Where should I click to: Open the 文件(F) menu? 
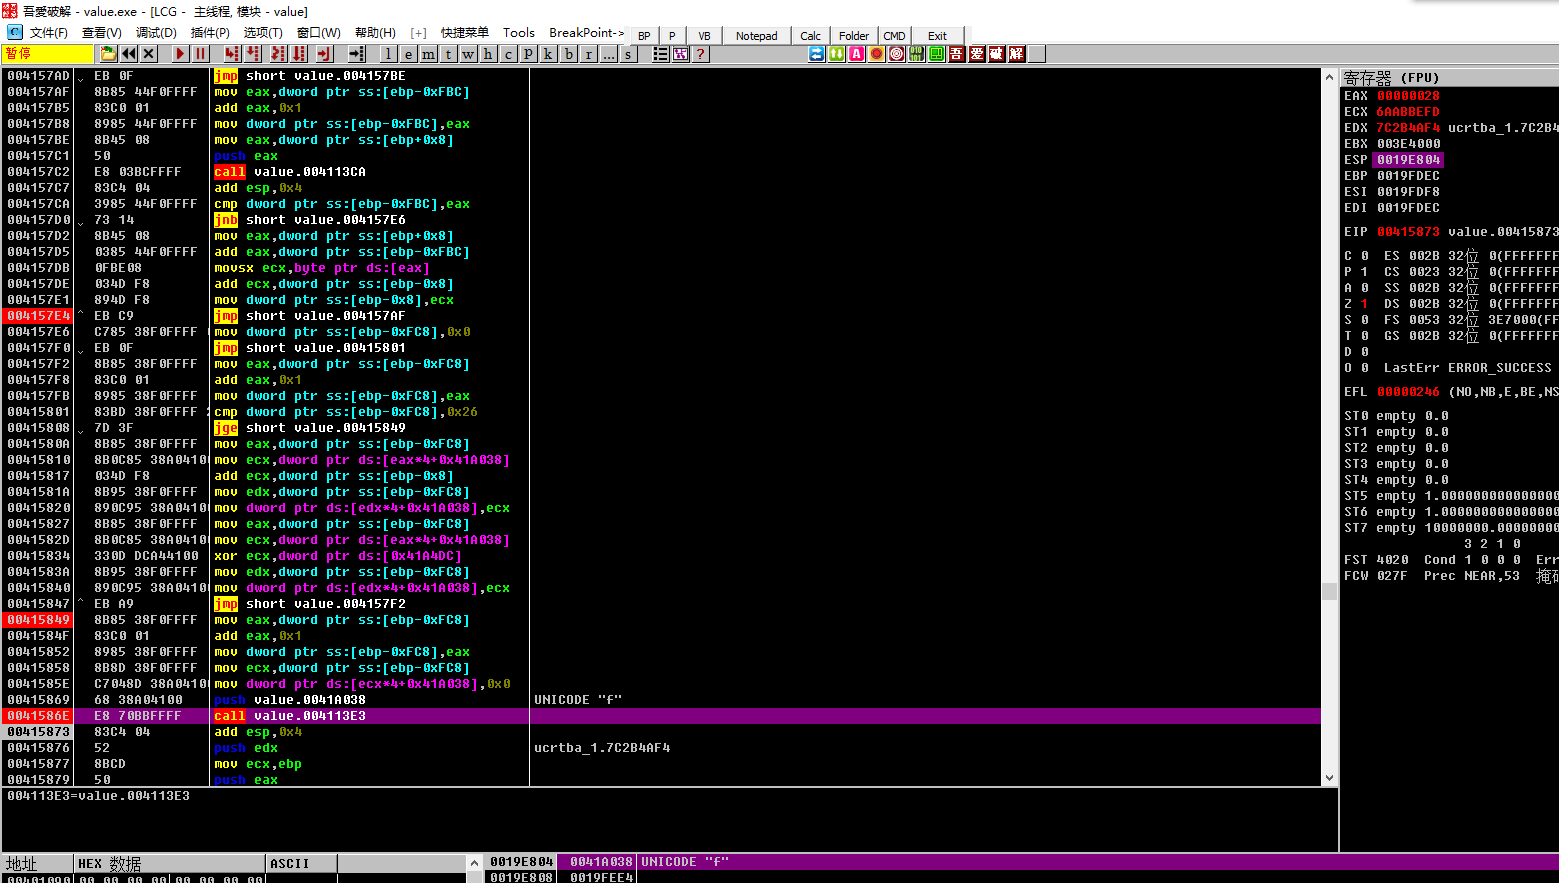click(x=48, y=33)
